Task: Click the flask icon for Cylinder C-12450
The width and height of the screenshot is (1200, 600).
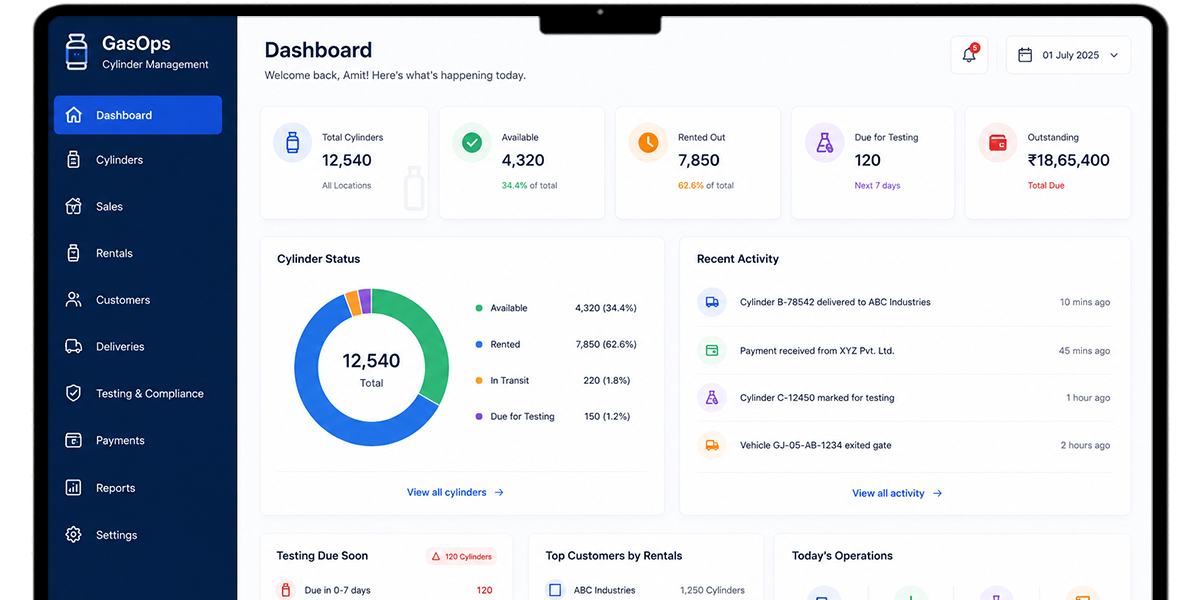Action: 712,398
